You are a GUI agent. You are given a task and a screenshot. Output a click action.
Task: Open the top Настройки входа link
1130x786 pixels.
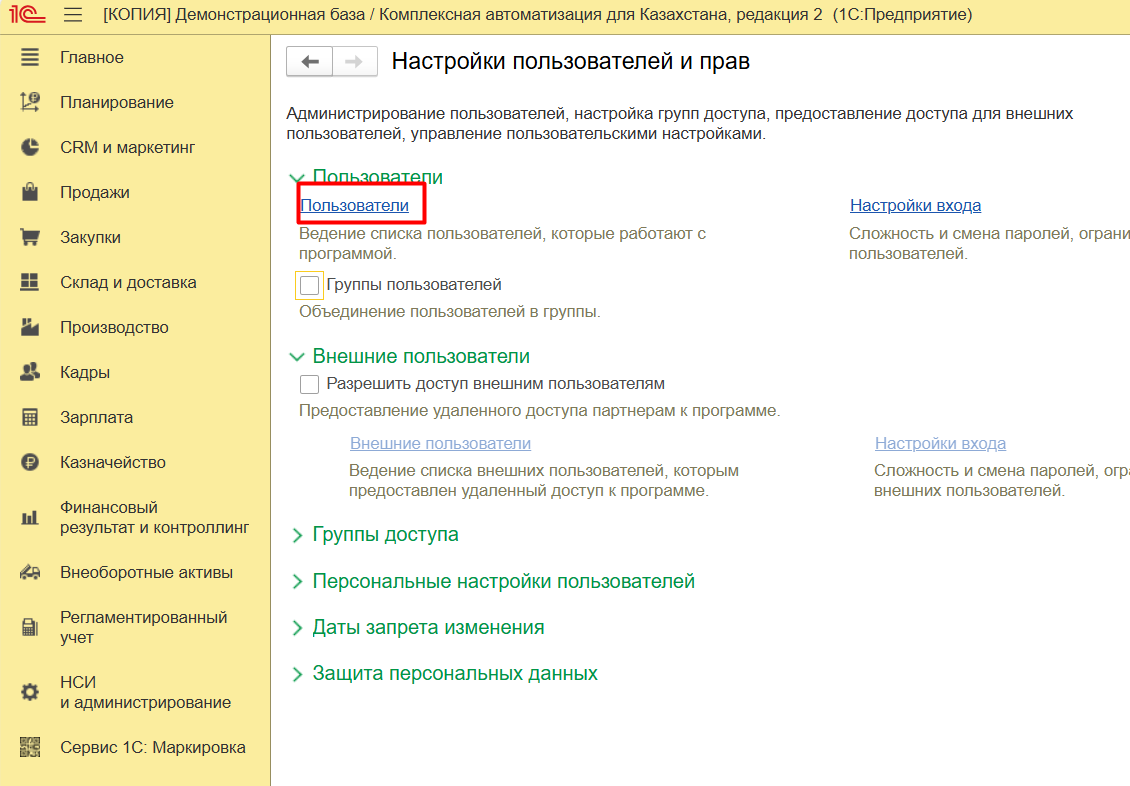[x=915, y=205]
